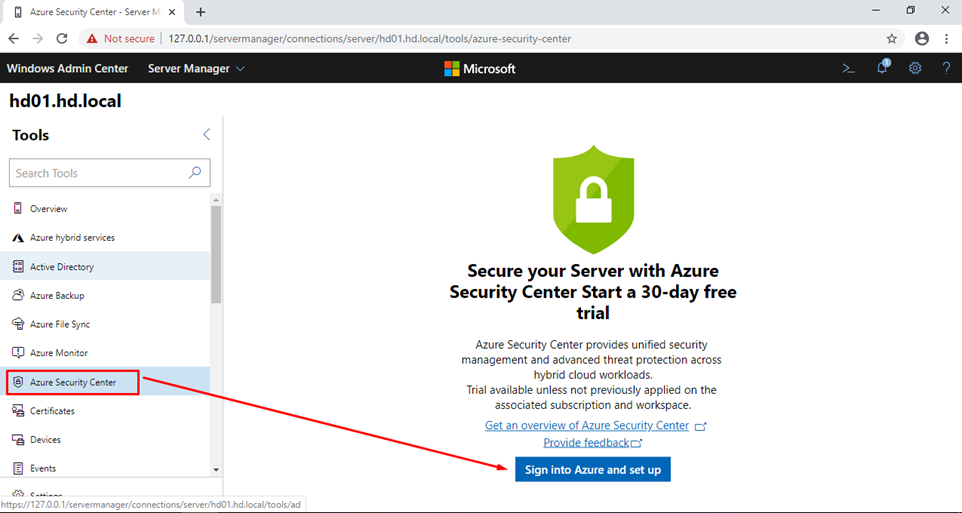Click the tools list scroll-down arrow
This screenshot has height=513, width=962.
pos(216,469)
